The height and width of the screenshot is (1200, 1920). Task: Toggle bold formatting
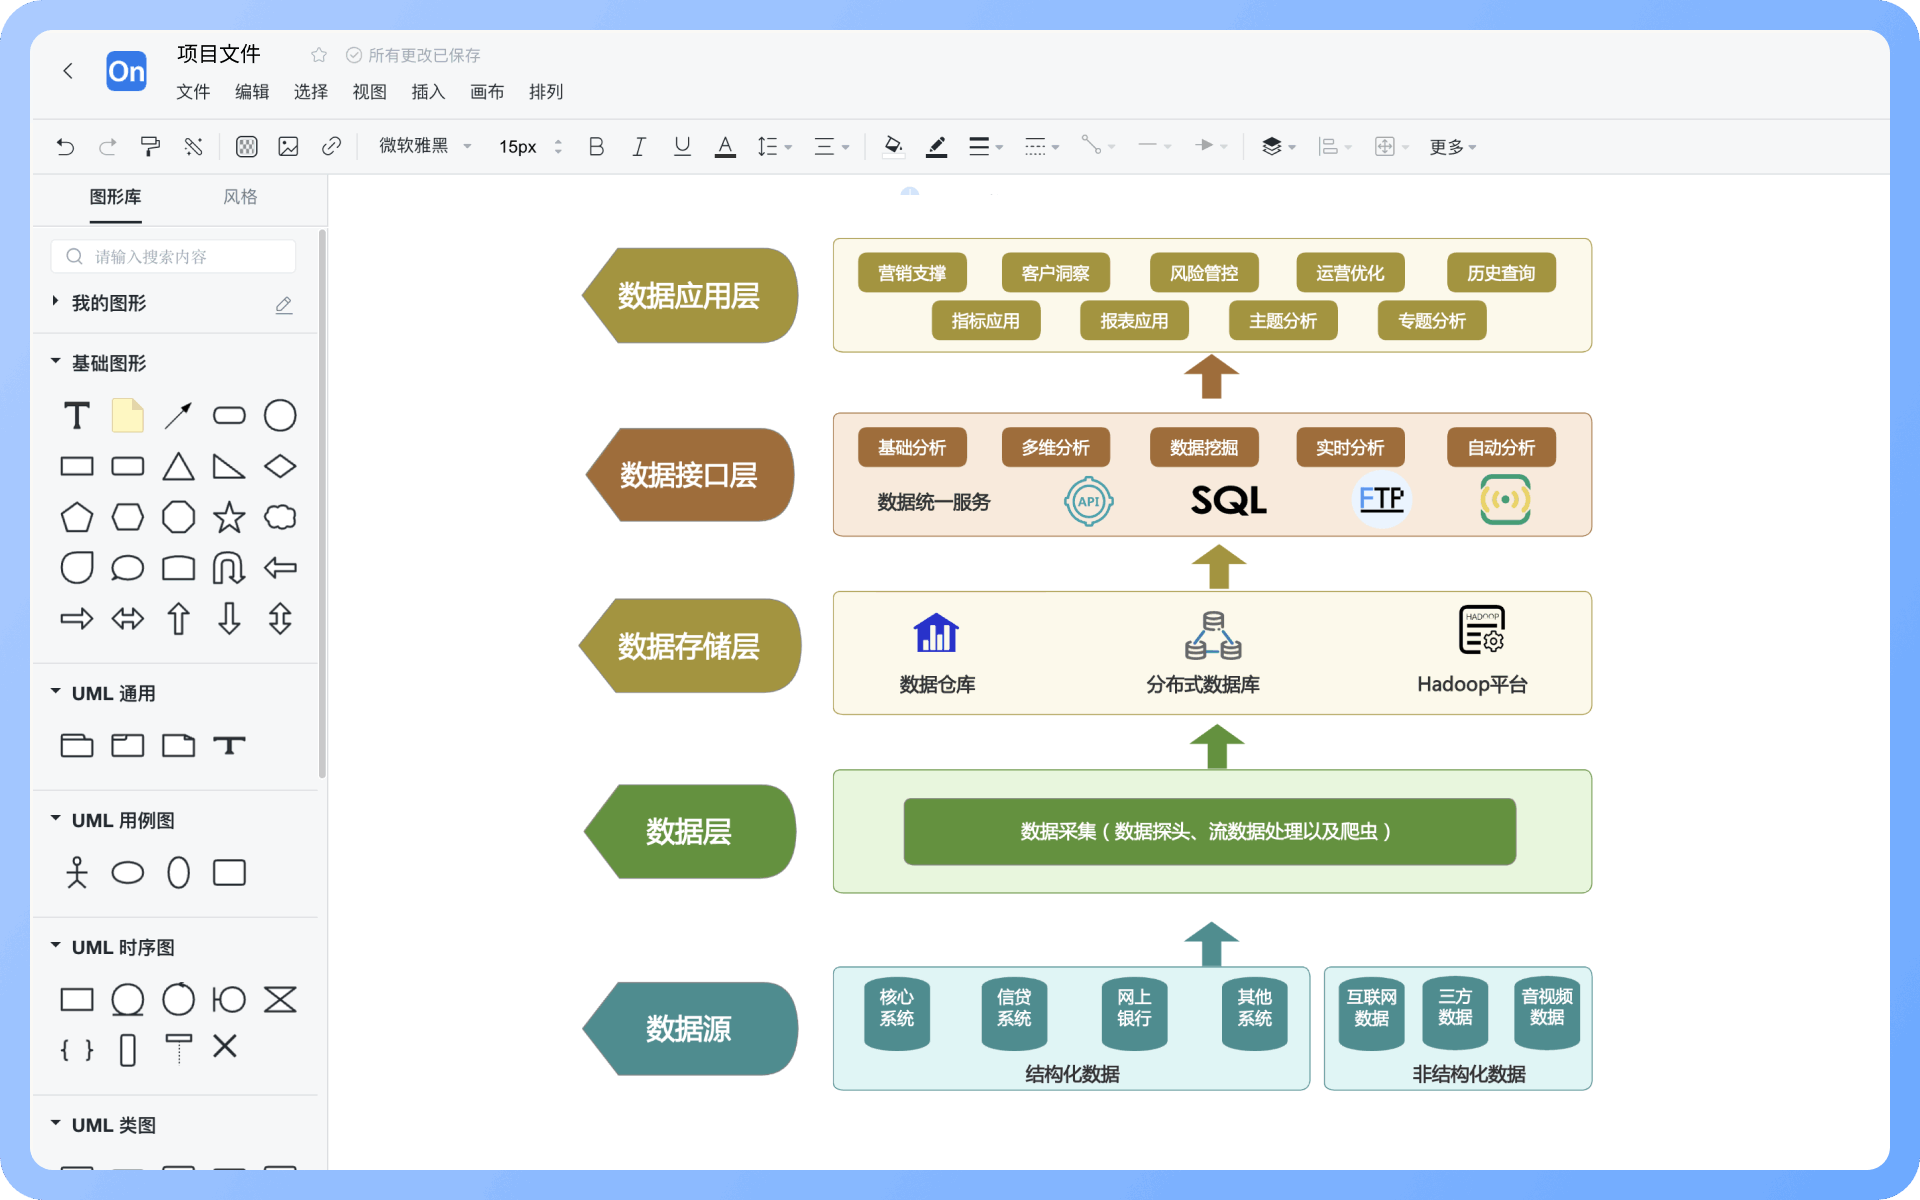point(596,147)
